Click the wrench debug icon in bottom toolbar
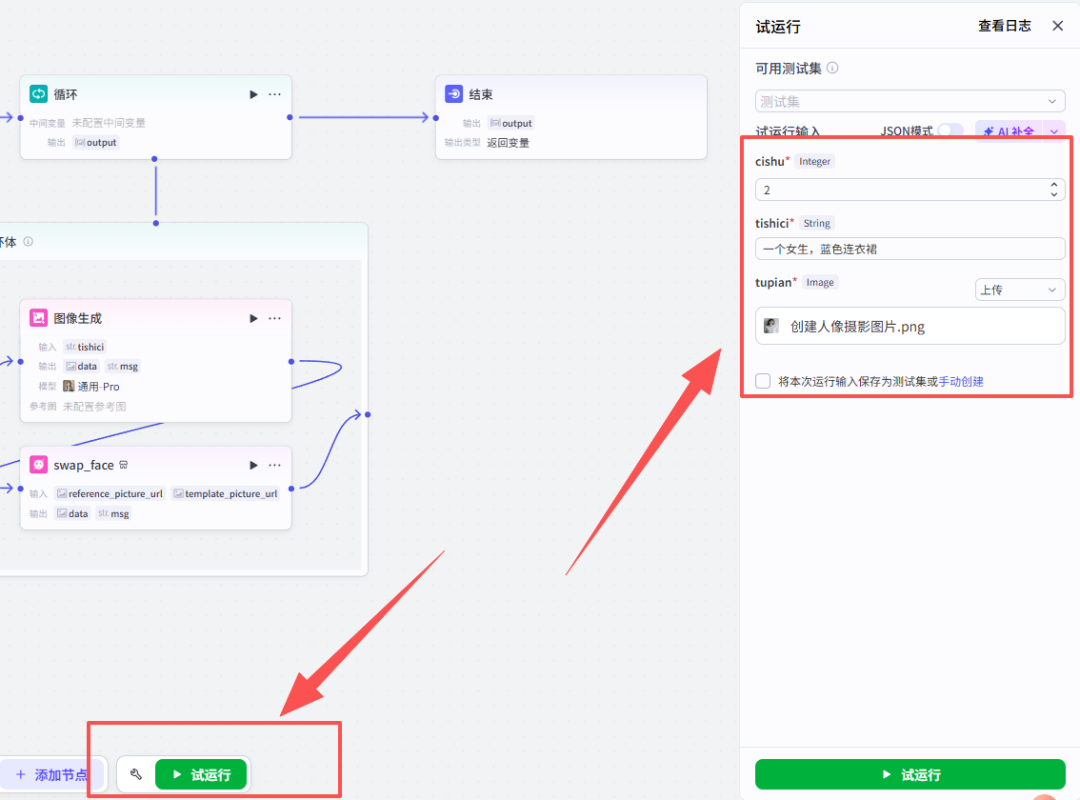This screenshot has height=800, width=1080. point(136,774)
